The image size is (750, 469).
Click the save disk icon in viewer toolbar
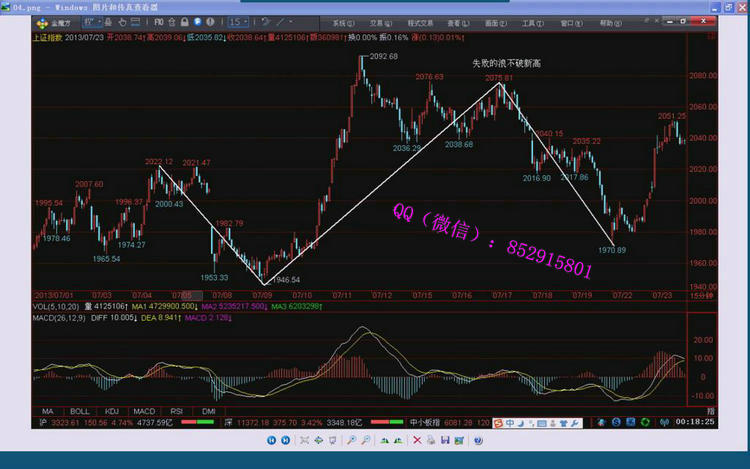click(x=445, y=440)
